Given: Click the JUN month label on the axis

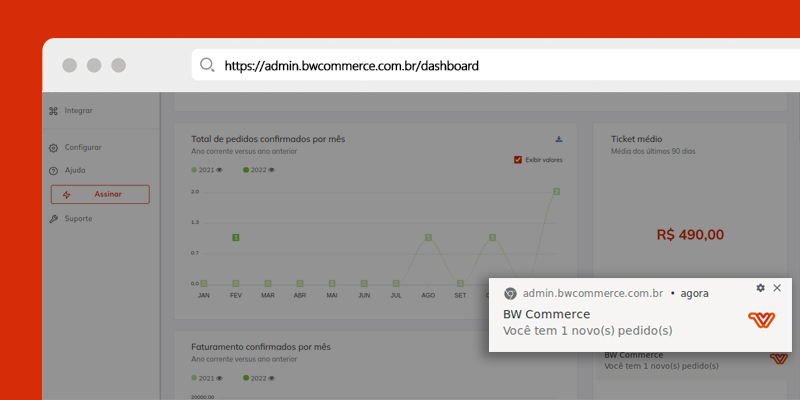Looking at the screenshot, I should click(364, 295).
